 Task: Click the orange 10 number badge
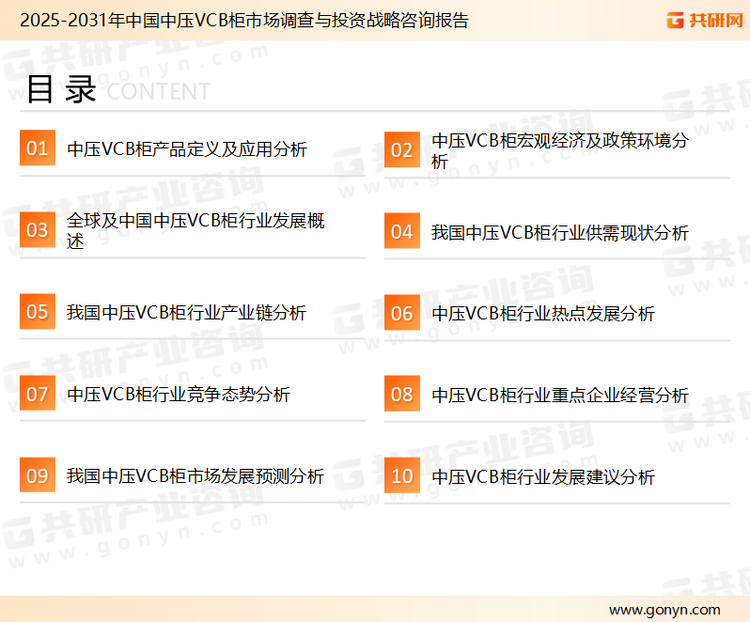click(x=402, y=476)
